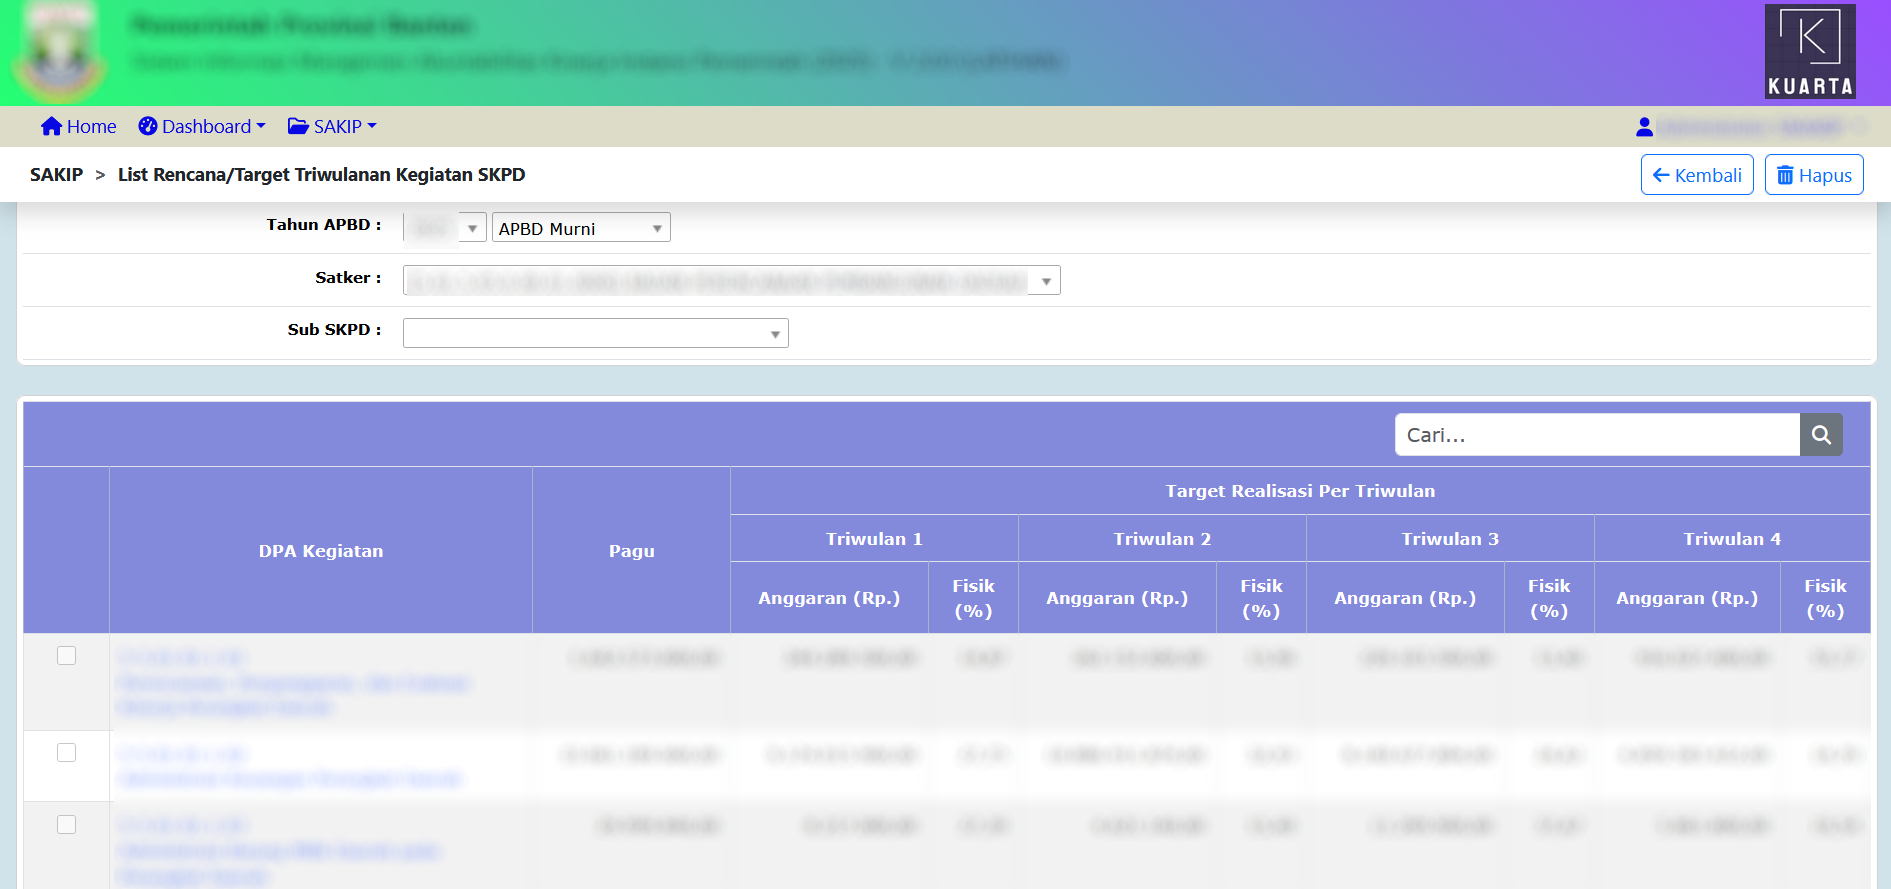
Task: Open the Tahun APBD year dropdown
Action: [x=445, y=228]
